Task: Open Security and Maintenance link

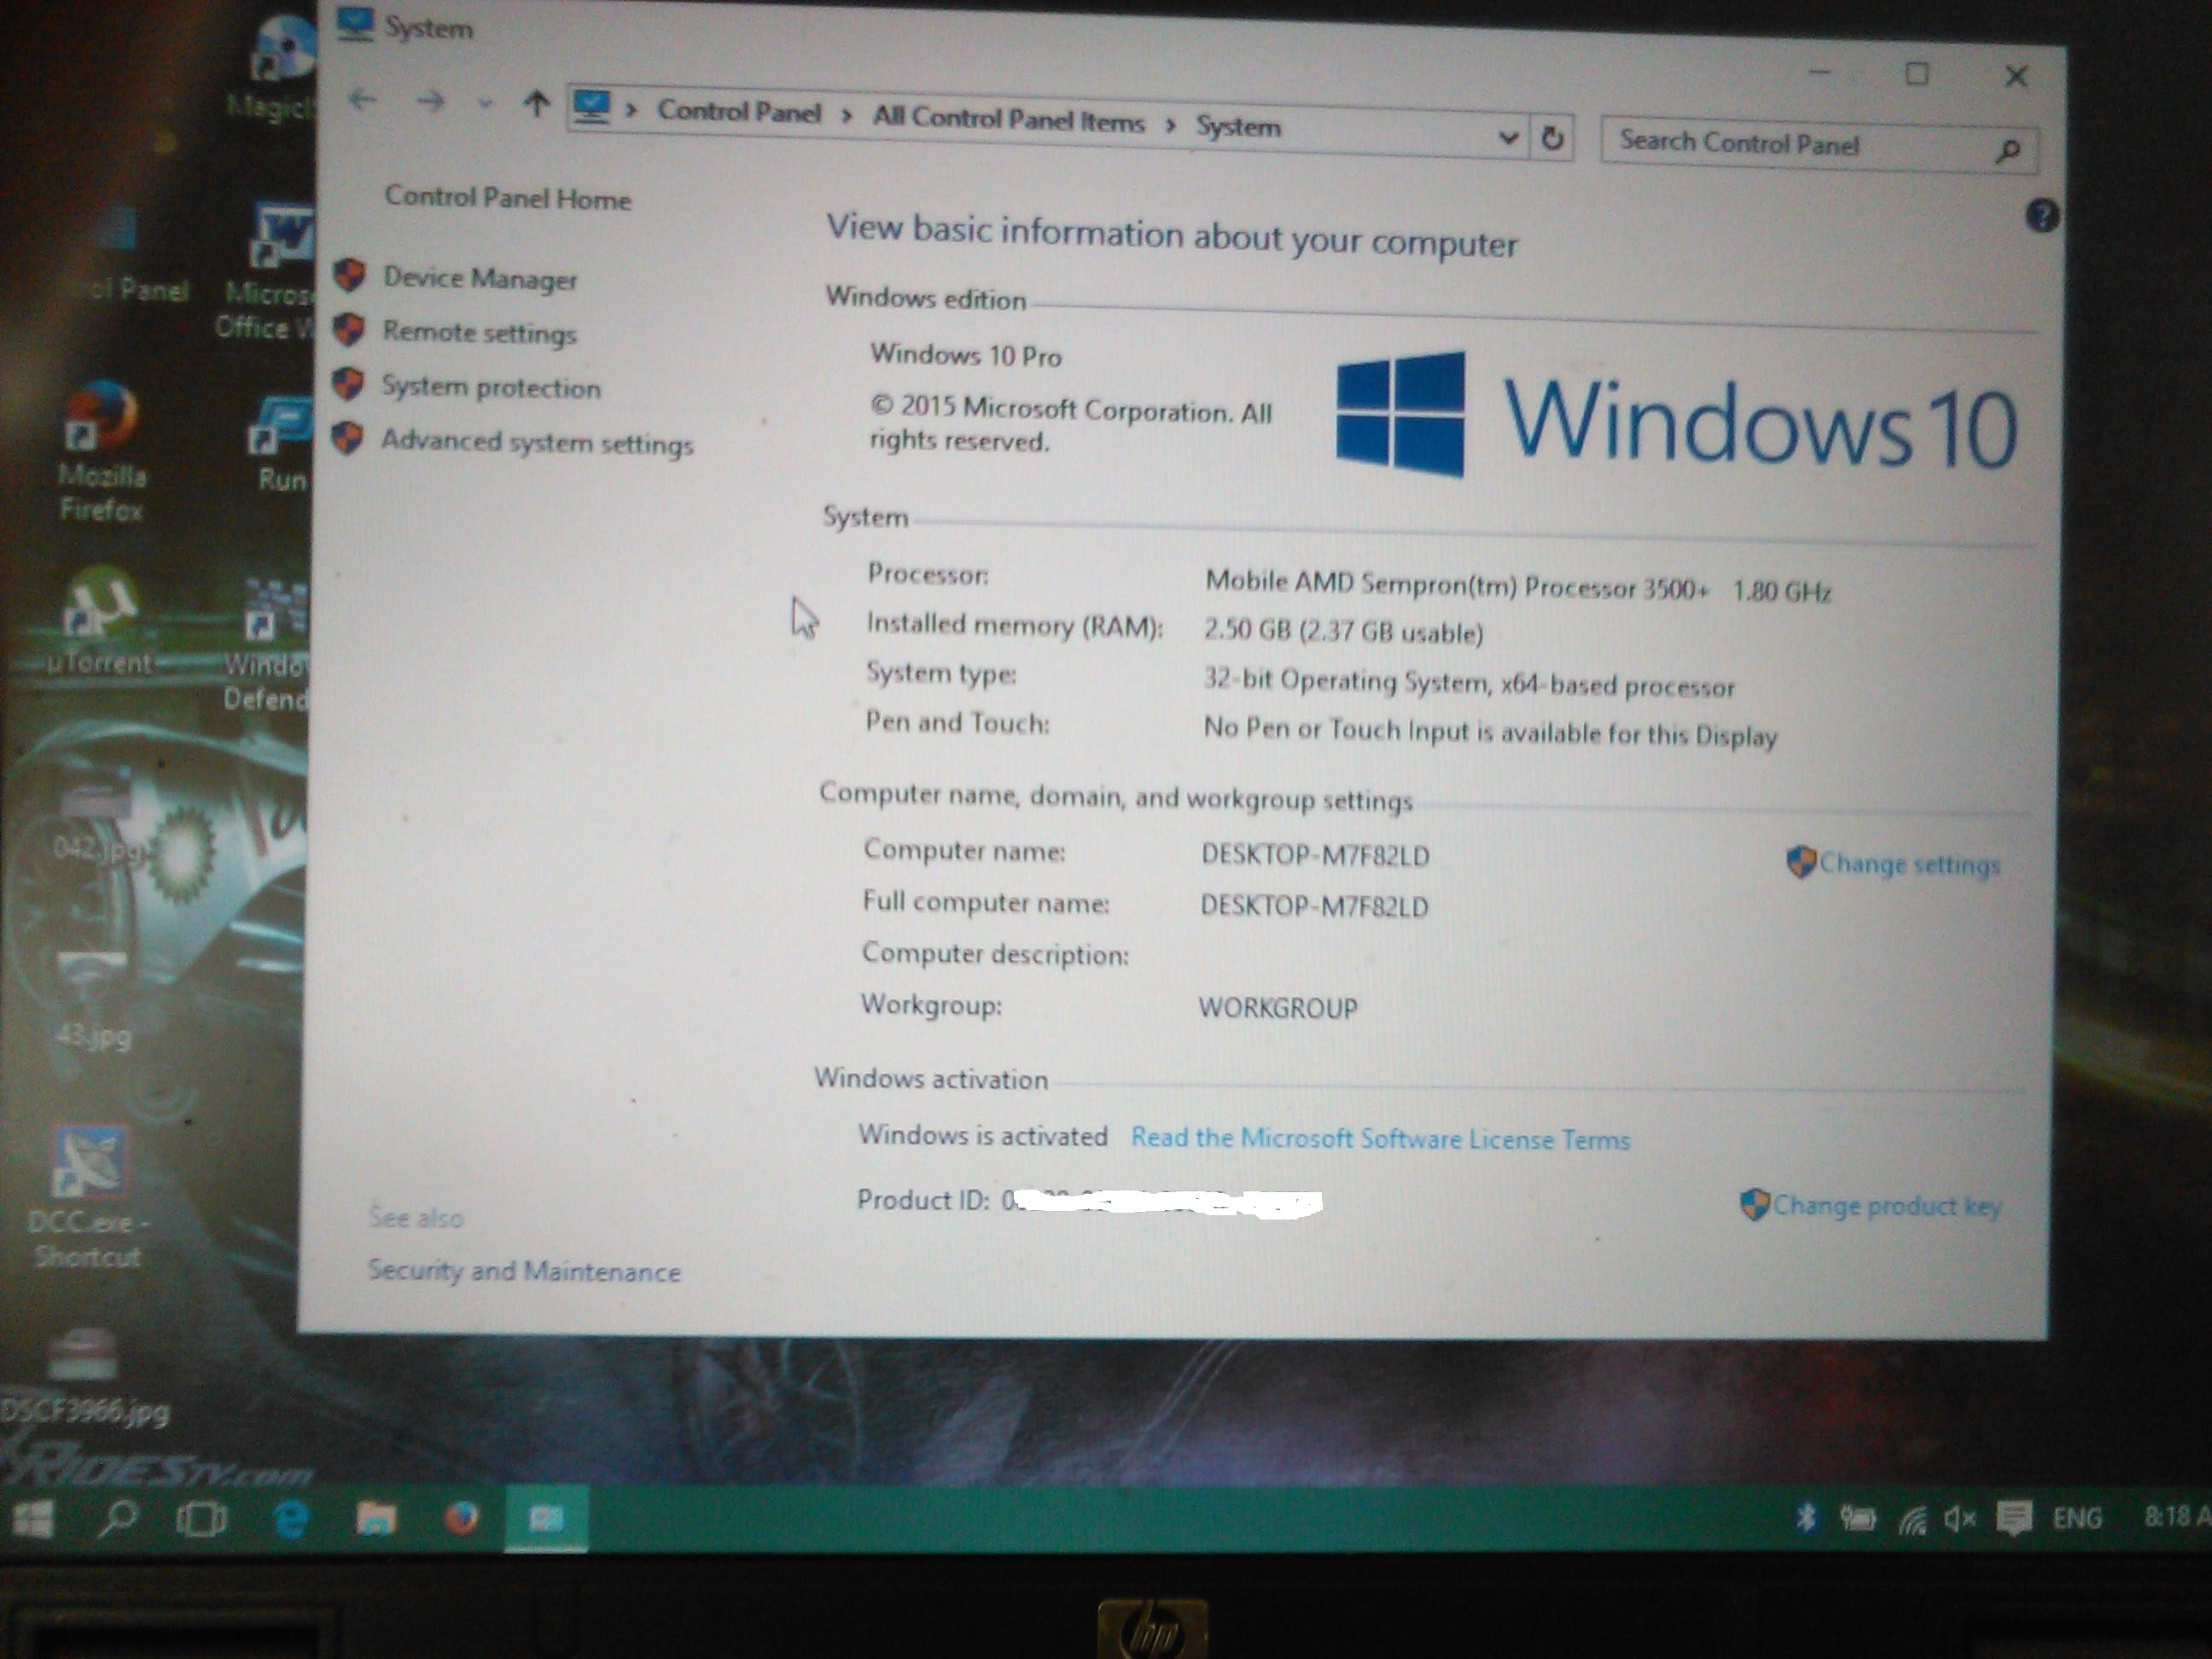Action: [x=524, y=1271]
